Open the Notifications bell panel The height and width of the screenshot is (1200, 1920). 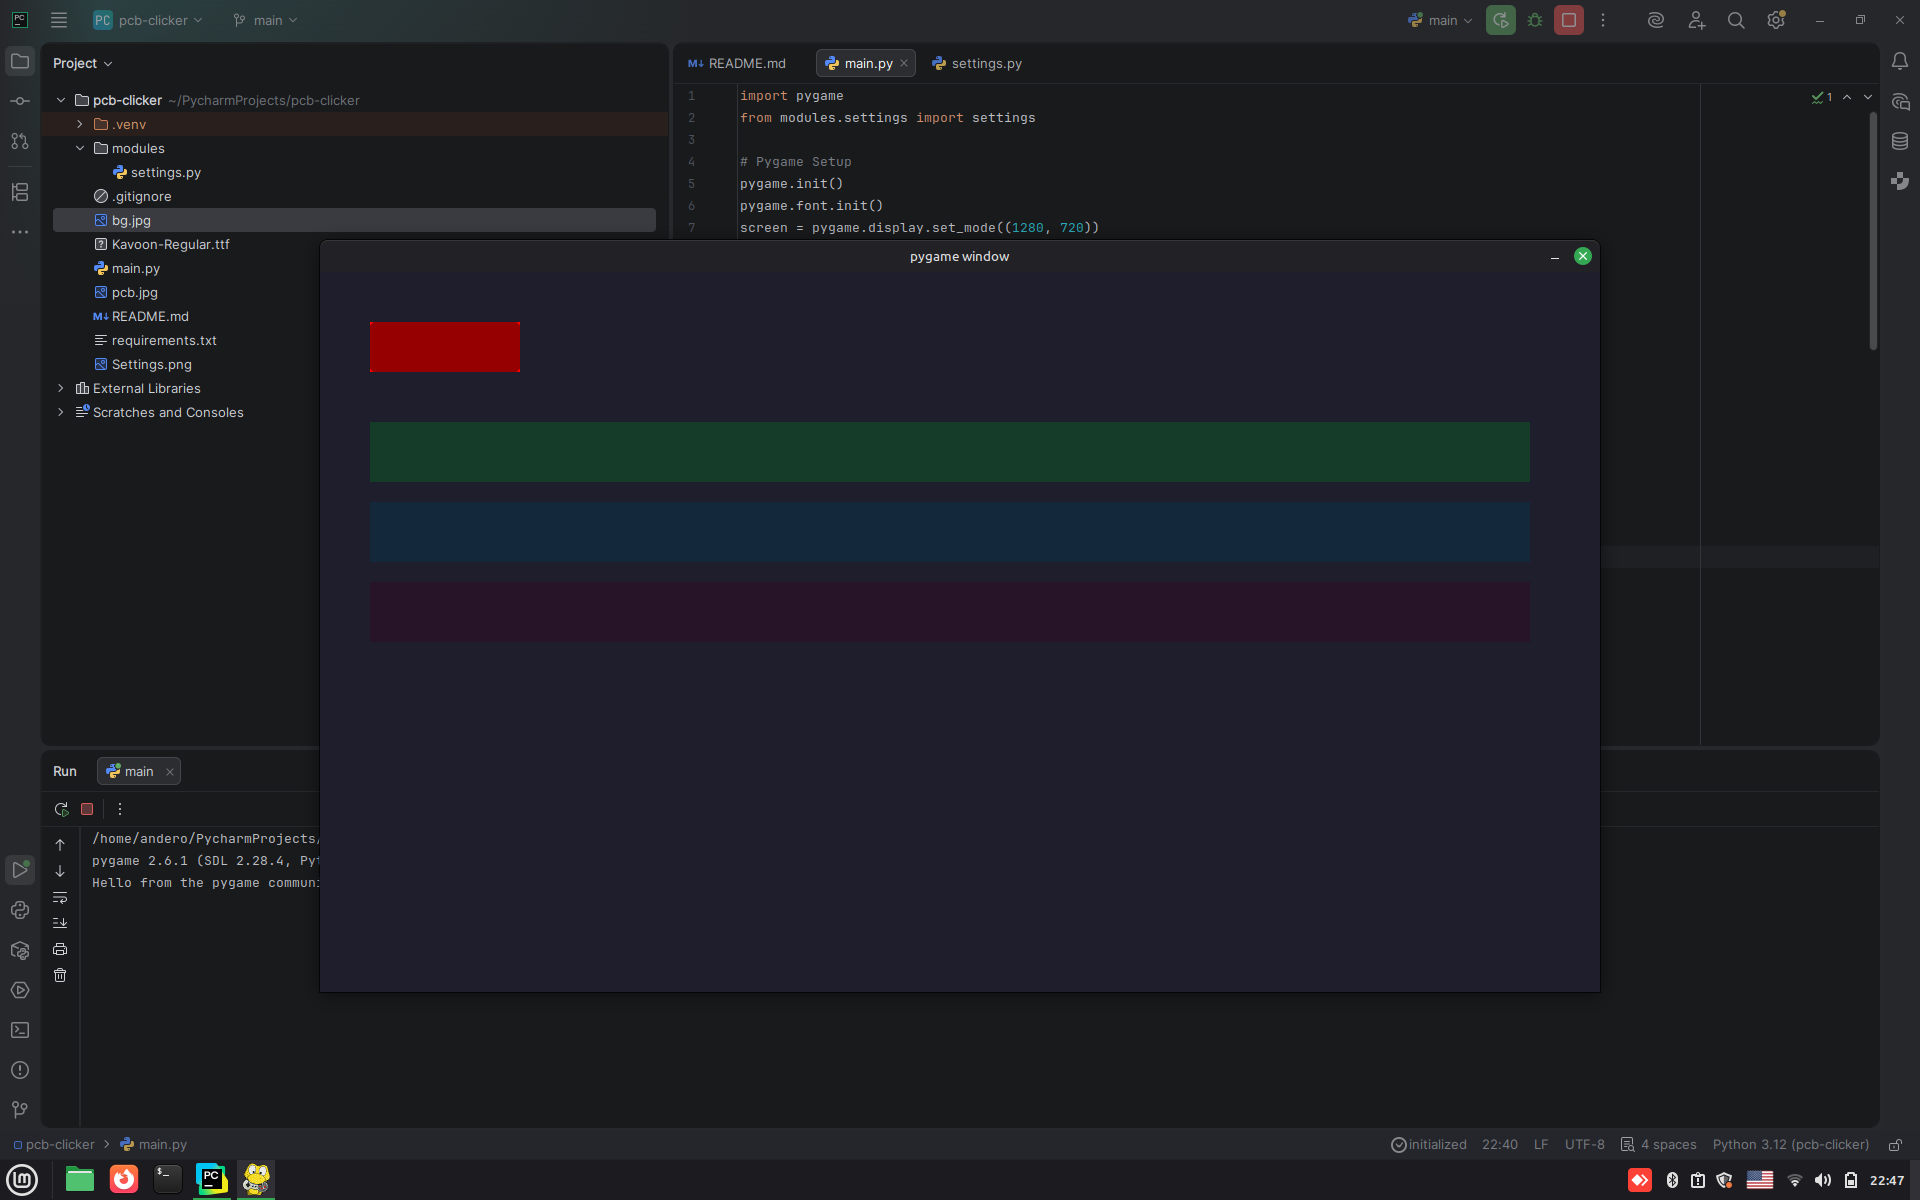tap(1900, 62)
